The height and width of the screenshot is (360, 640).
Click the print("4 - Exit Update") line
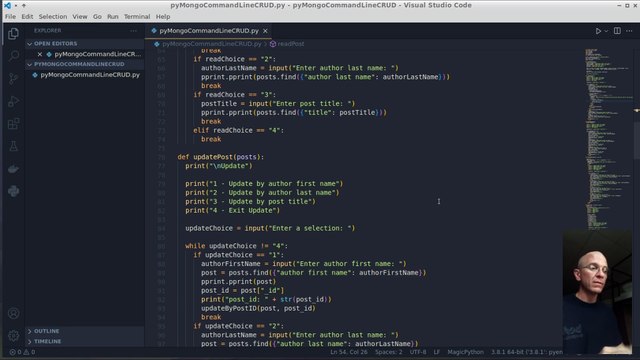233,210
